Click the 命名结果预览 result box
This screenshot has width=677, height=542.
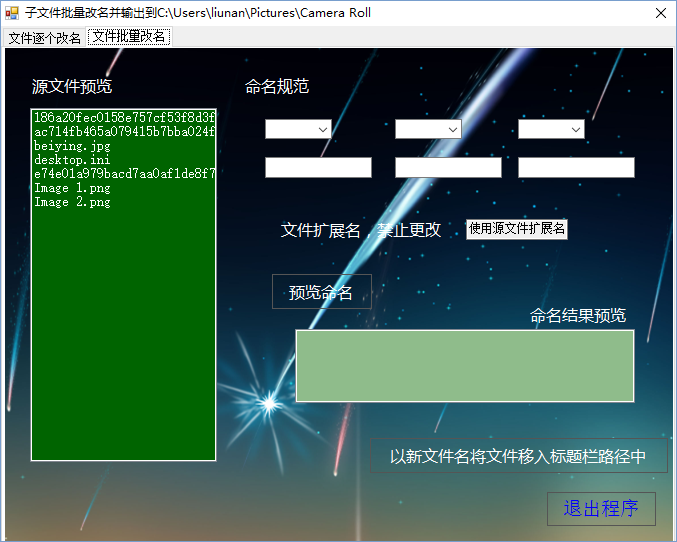point(465,366)
